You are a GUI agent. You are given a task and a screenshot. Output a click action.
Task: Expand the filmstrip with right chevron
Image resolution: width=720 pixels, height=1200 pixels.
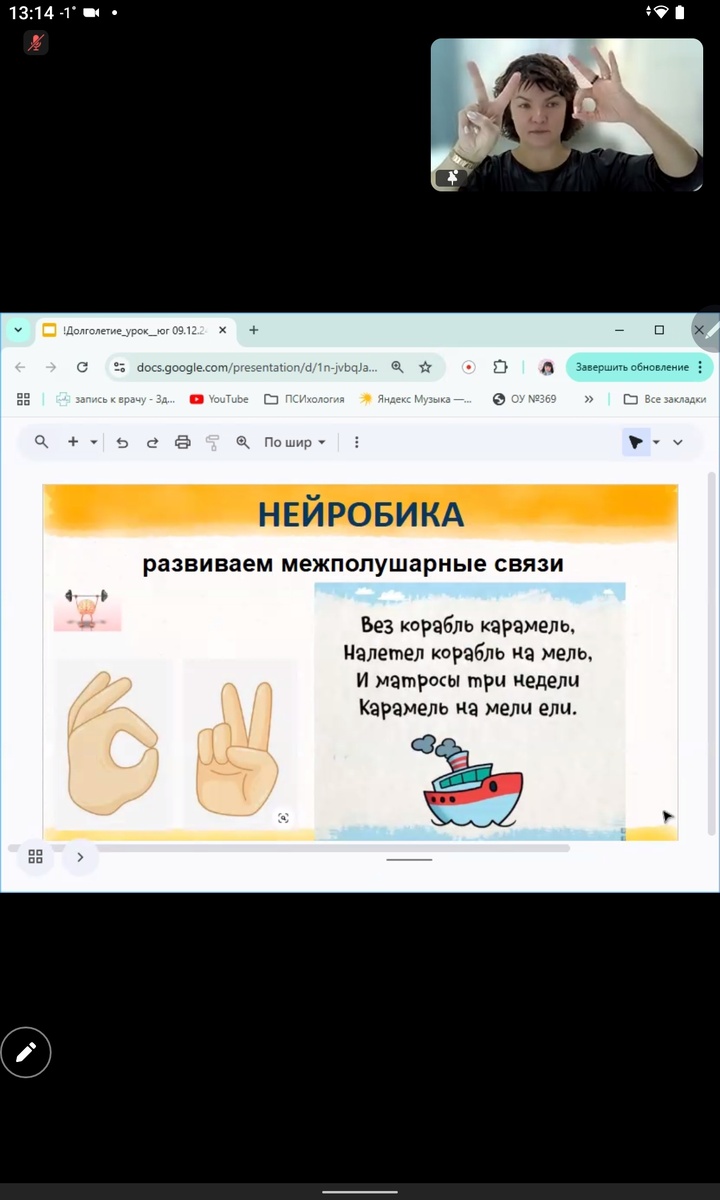[x=80, y=856]
